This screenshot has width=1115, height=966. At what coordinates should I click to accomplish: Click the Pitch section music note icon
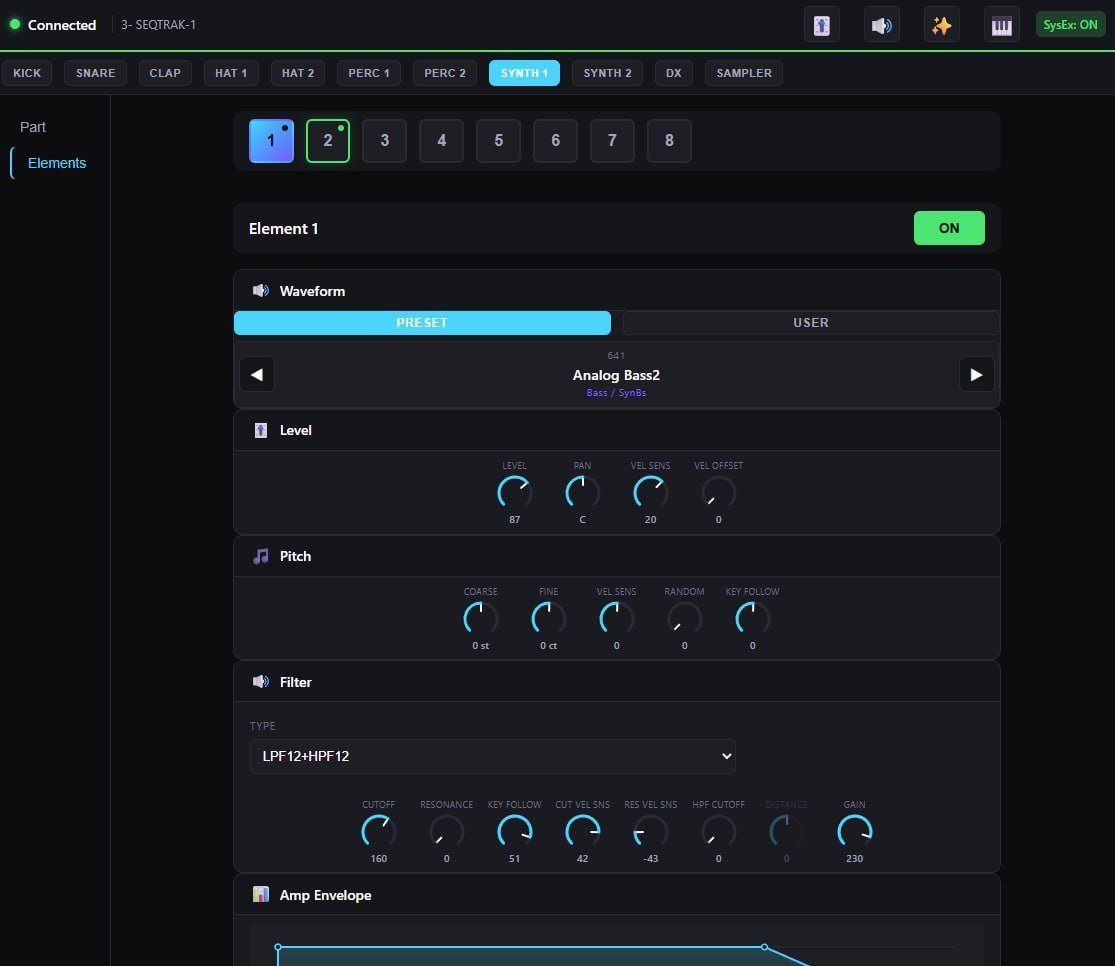(261, 556)
